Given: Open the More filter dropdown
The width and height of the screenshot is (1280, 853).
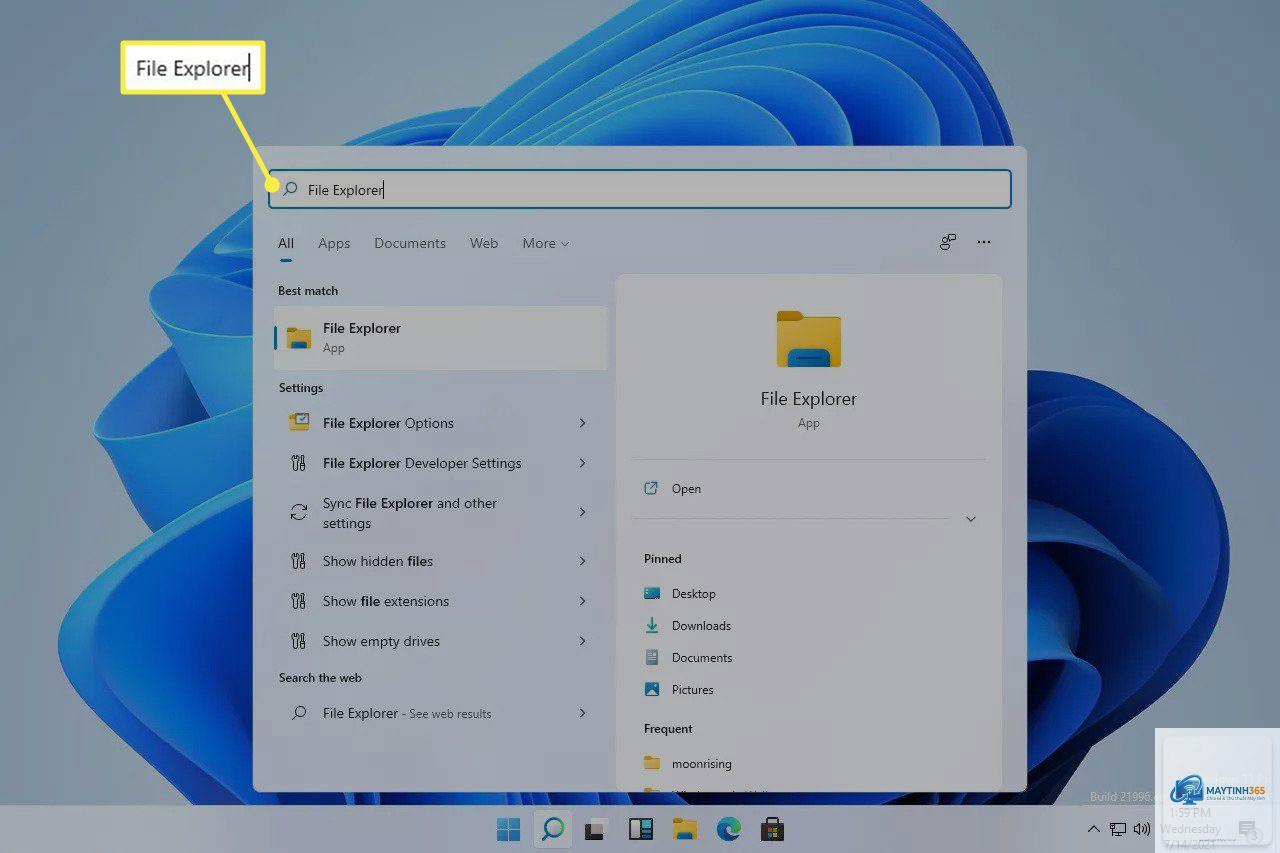Looking at the screenshot, I should coord(545,243).
